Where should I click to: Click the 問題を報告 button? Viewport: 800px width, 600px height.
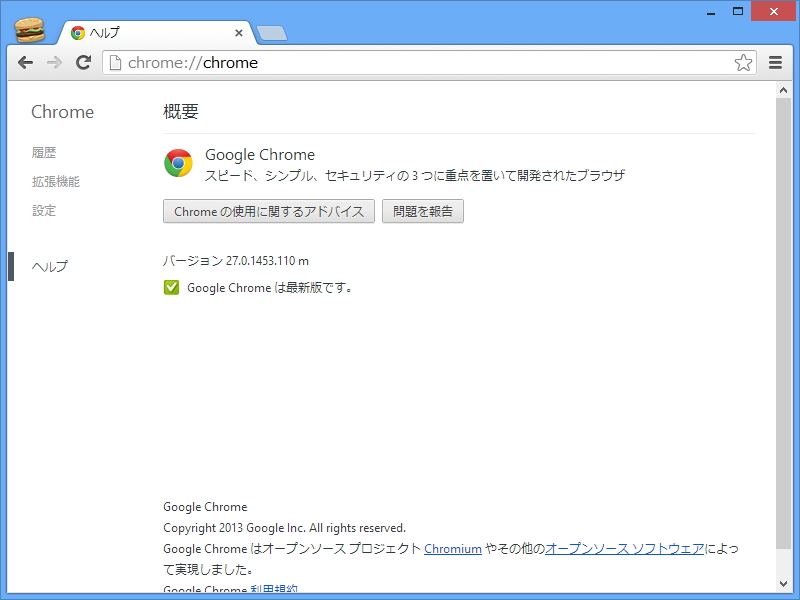422,211
